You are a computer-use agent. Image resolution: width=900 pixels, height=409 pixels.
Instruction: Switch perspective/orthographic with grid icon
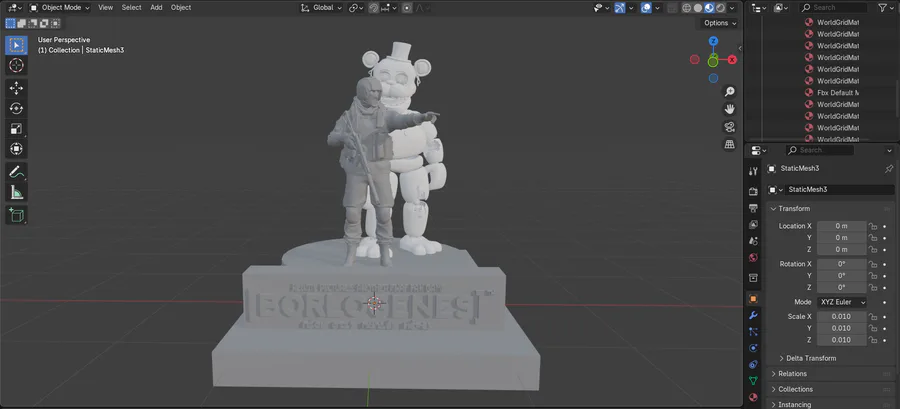pos(730,145)
